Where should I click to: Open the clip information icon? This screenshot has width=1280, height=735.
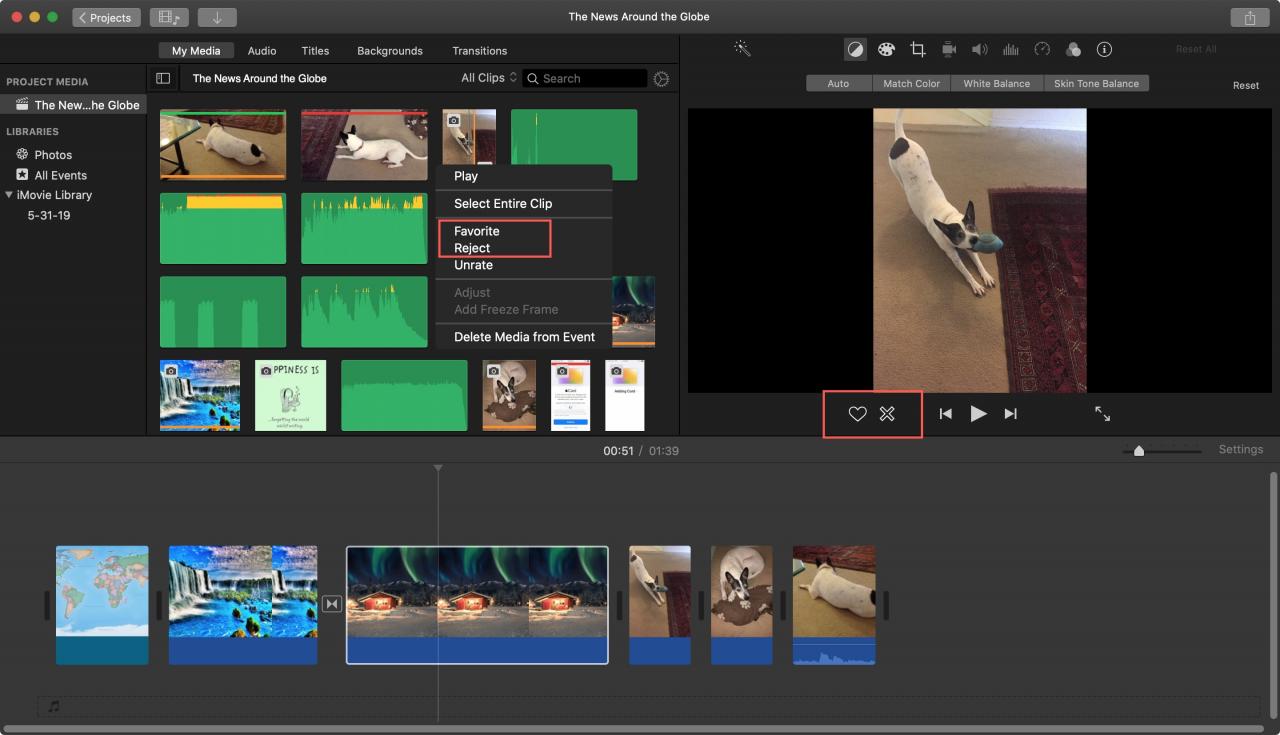click(x=1104, y=49)
